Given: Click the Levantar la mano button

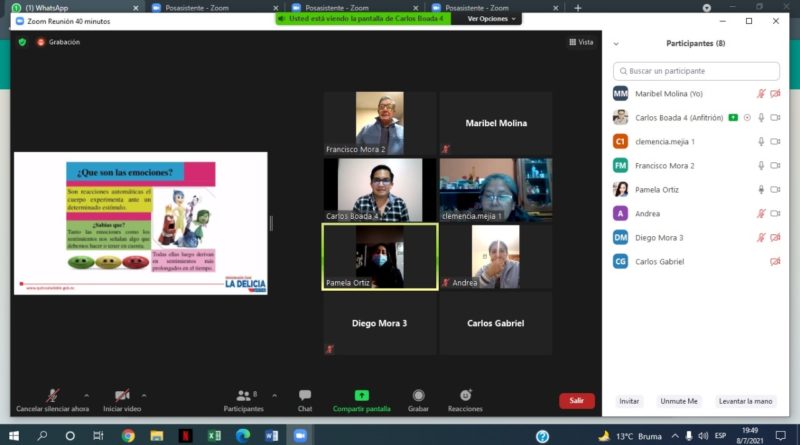Looking at the screenshot, I should [746, 400].
